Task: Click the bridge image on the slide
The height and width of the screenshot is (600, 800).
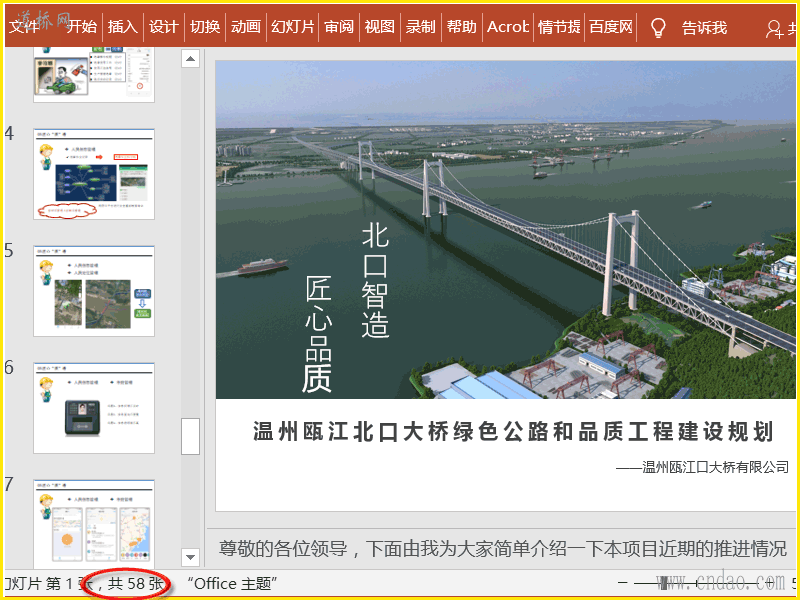Action: [x=508, y=230]
